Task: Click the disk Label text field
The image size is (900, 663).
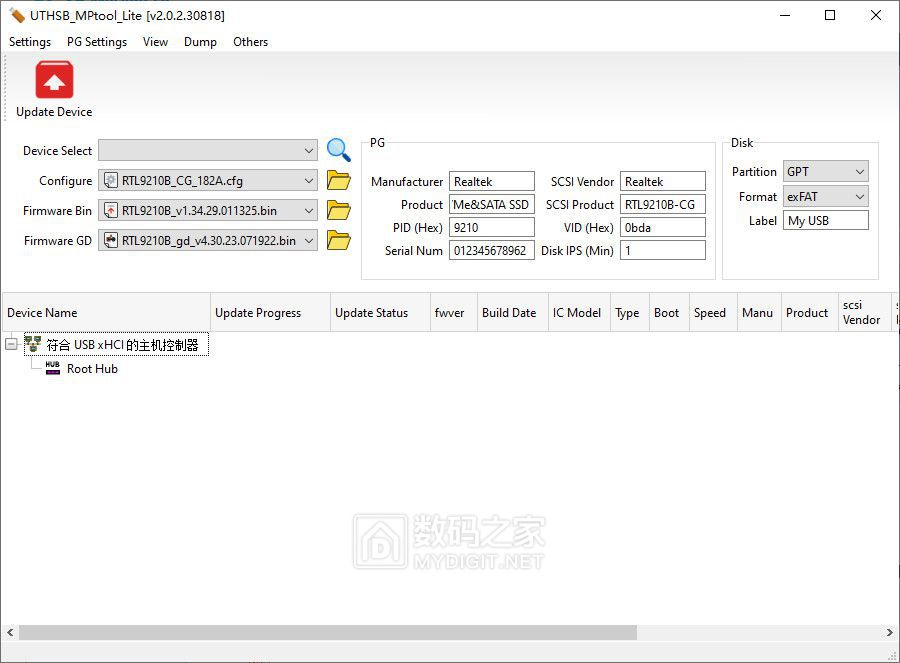Action: click(825, 221)
